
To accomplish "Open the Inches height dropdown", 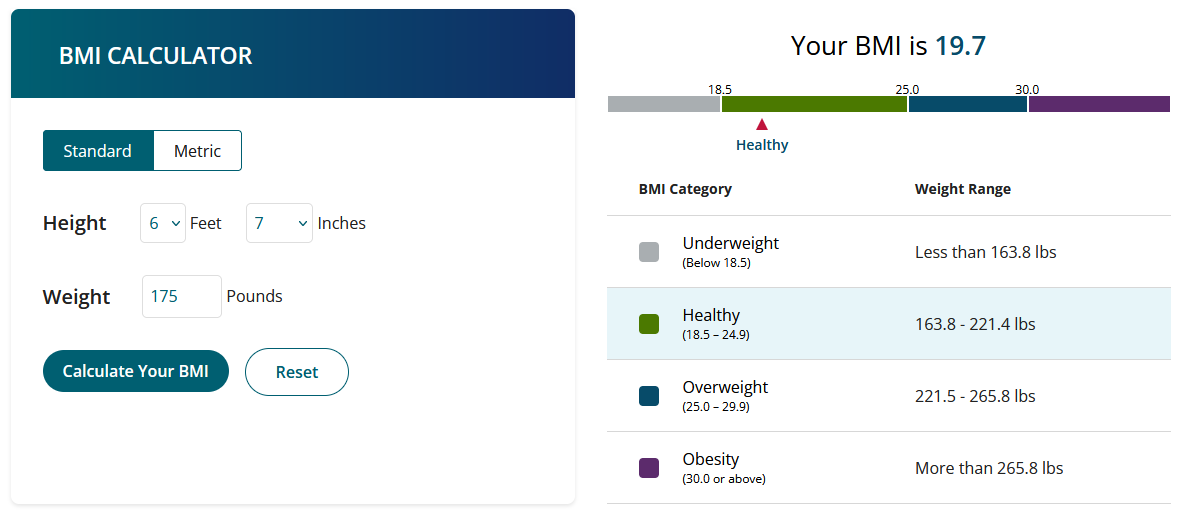I will point(280,223).
